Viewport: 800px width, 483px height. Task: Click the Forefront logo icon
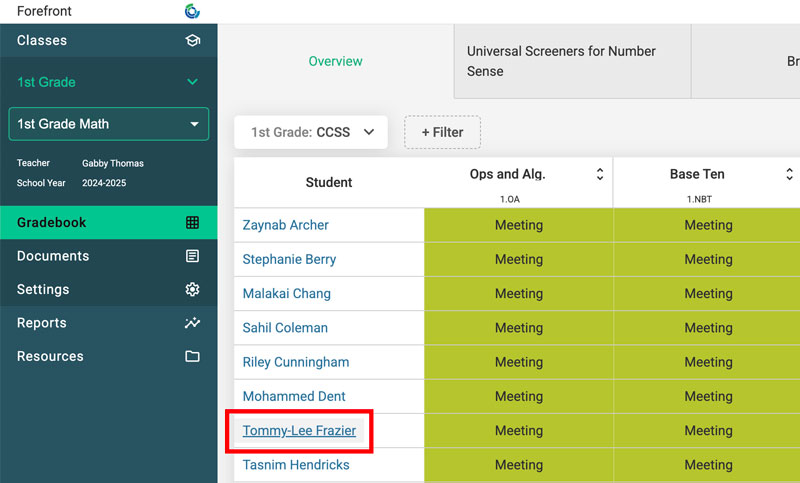coord(192,11)
